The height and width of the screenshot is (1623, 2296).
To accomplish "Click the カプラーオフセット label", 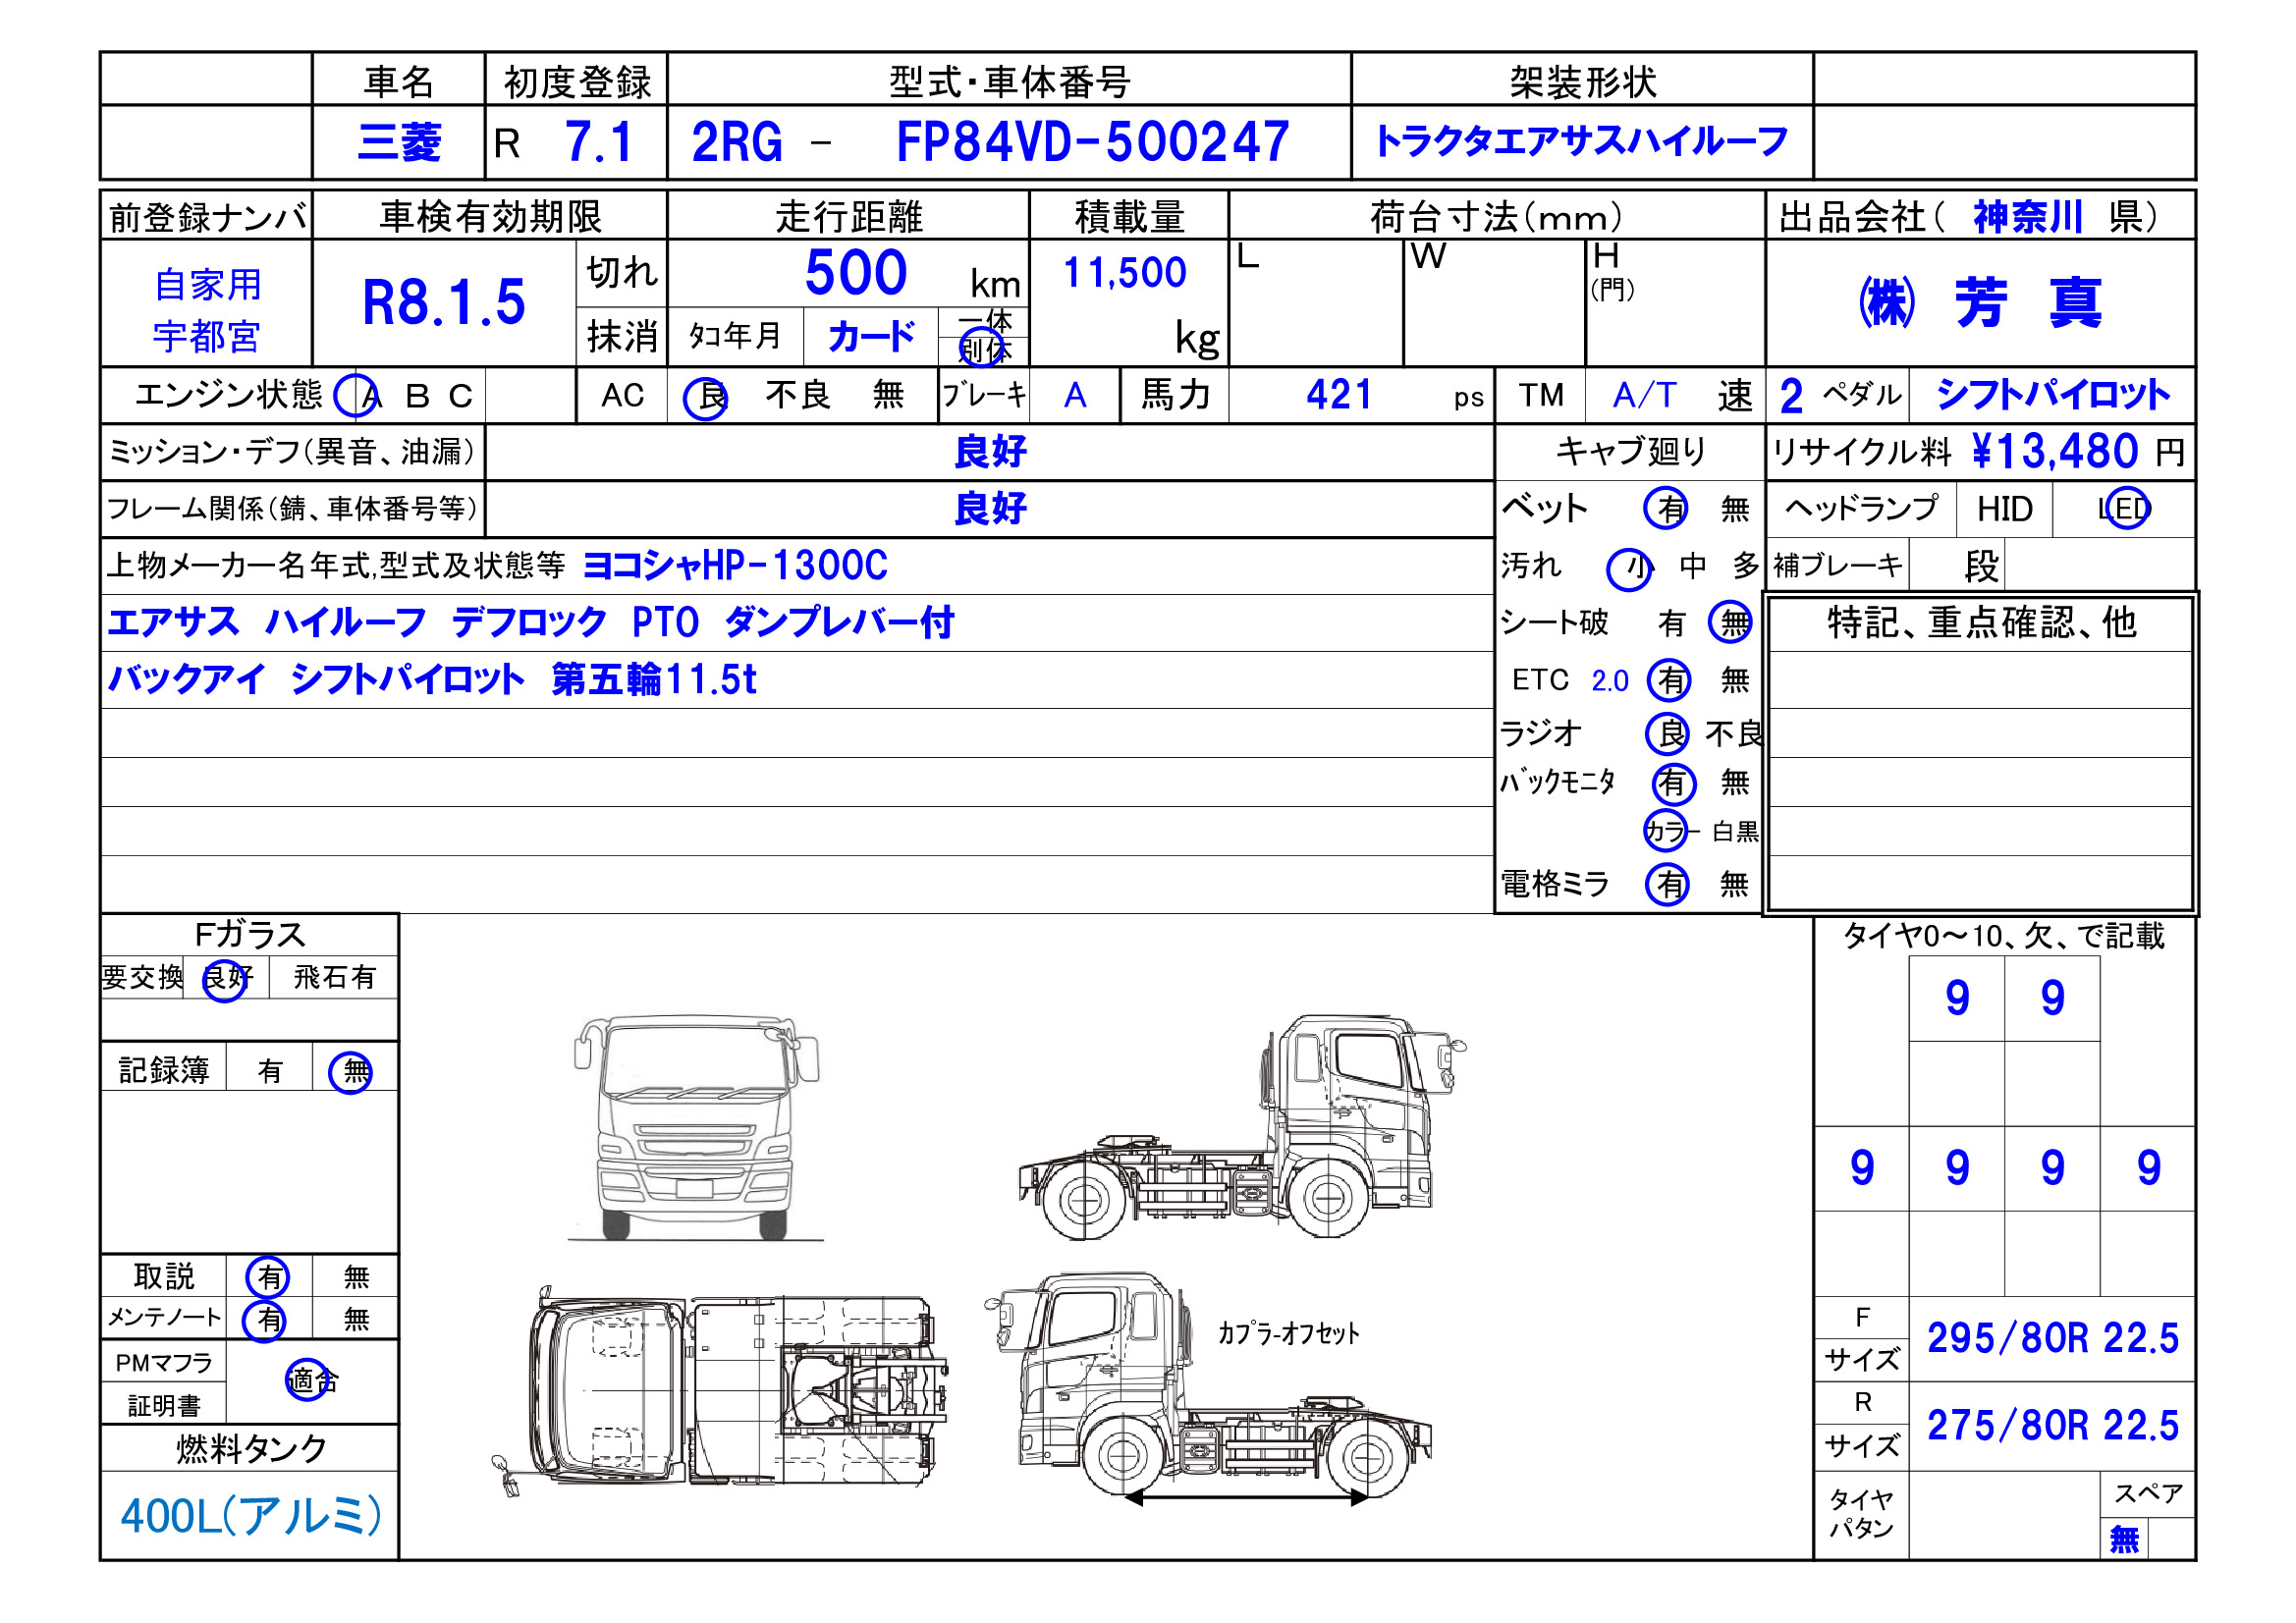I will coord(1288,1333).
